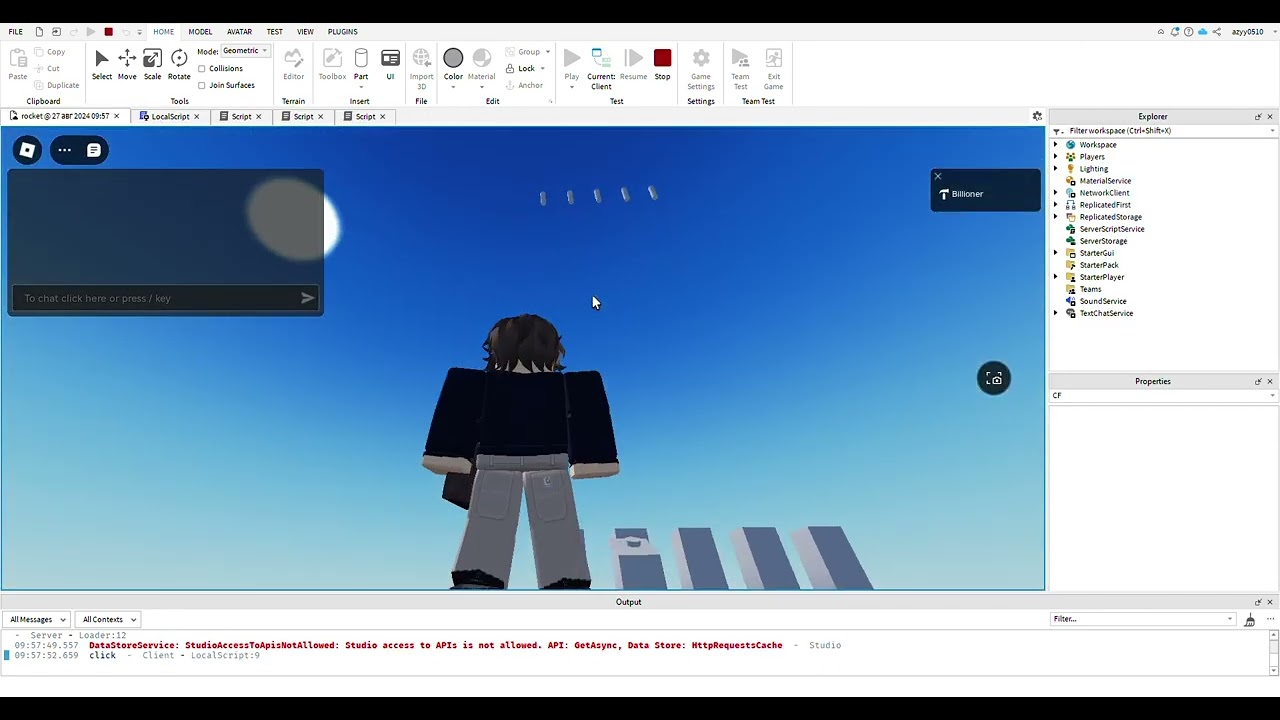Open Game Settings
Screen dimensions: 1280x720
pos(701,67)
